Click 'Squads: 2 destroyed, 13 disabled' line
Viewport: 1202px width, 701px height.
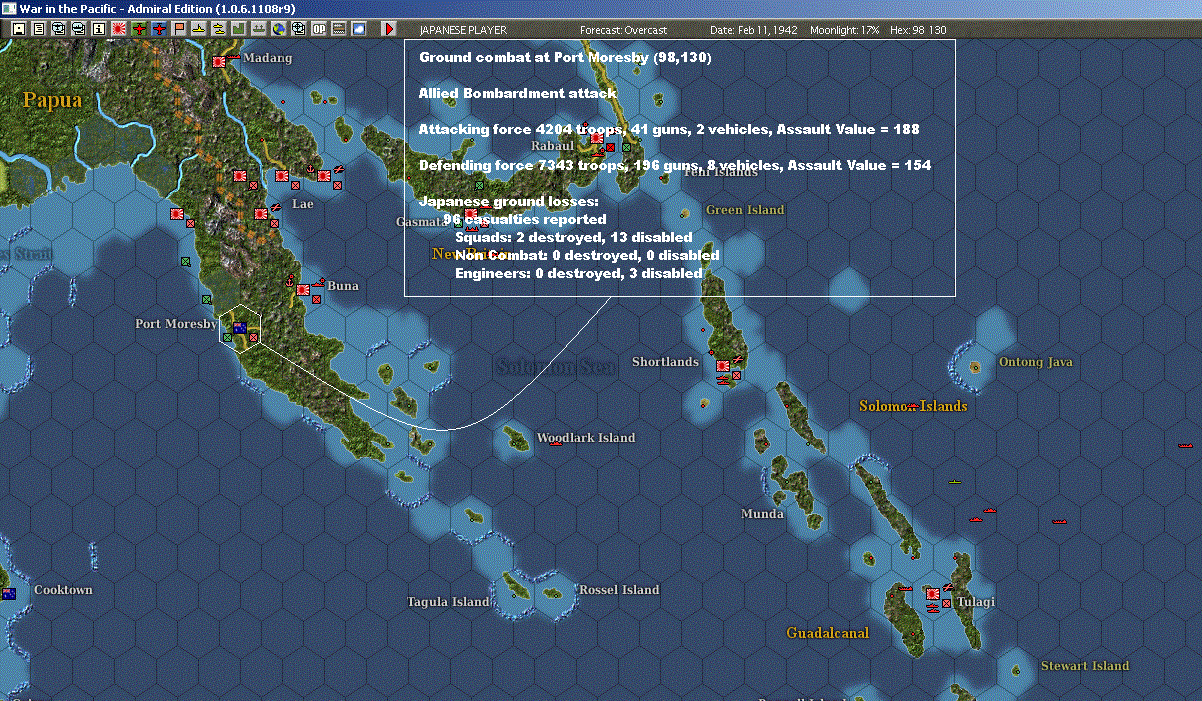click(573, 238)
